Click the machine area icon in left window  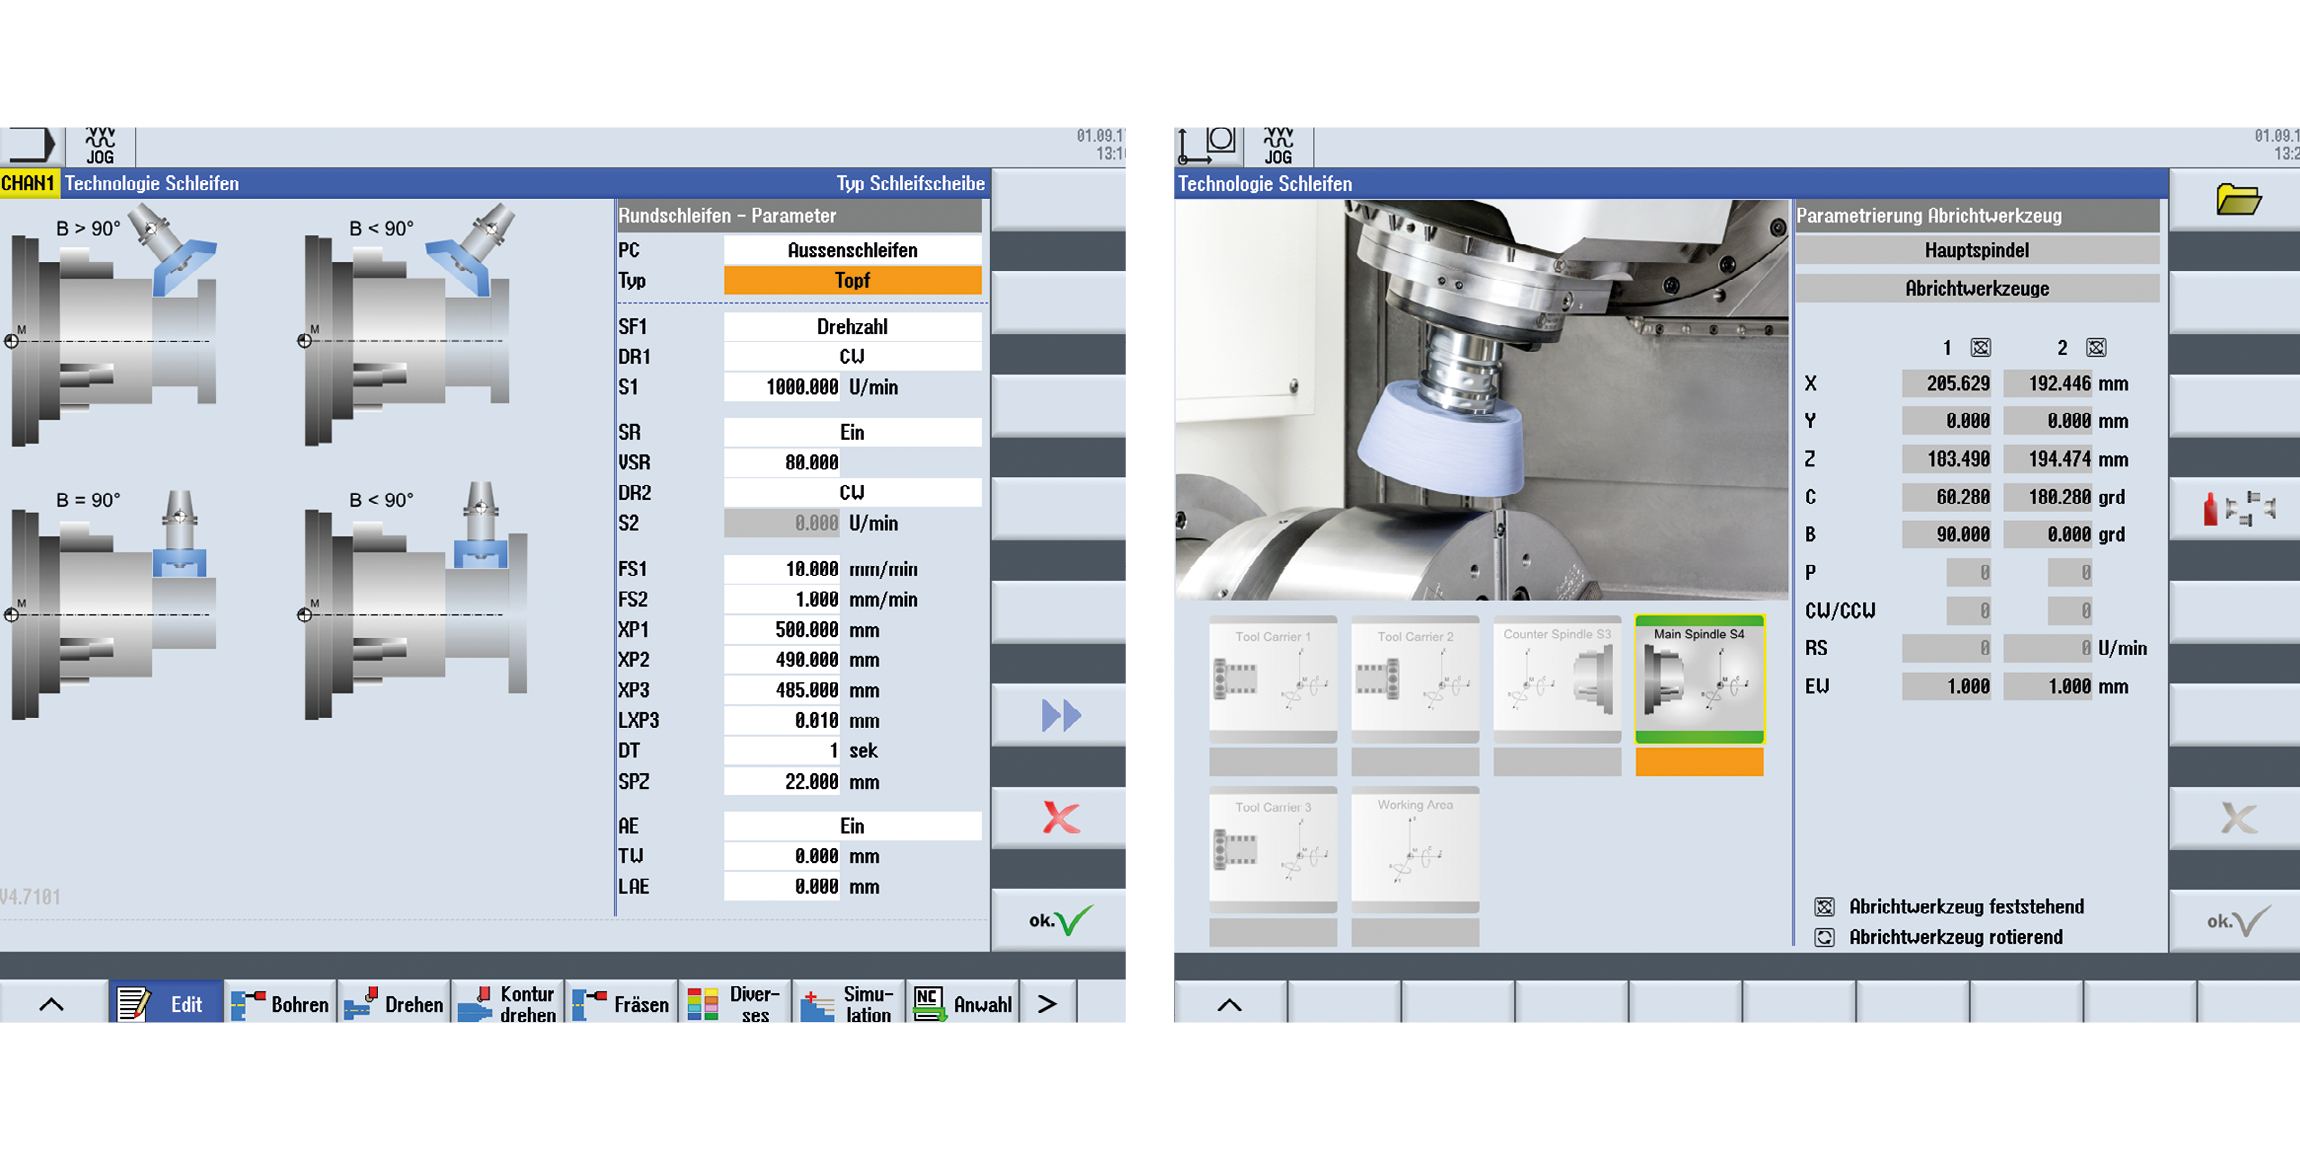pos(30,145)
